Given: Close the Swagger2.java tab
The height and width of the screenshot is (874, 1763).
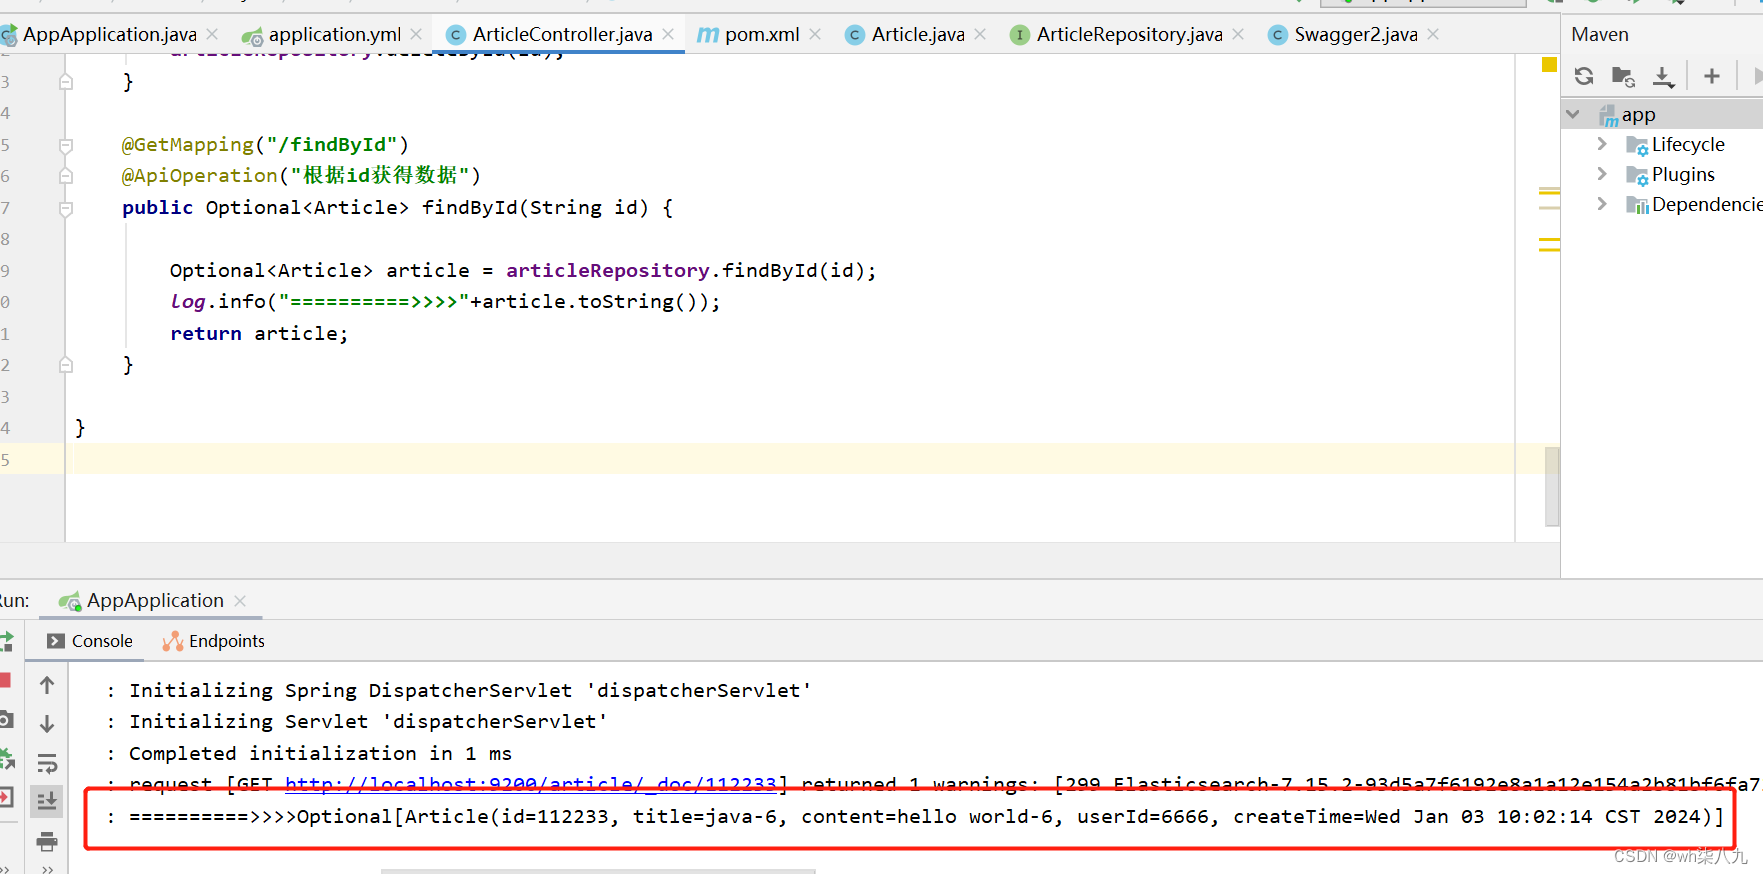Looking at the screenshot, I should (x=1433, y=34).
